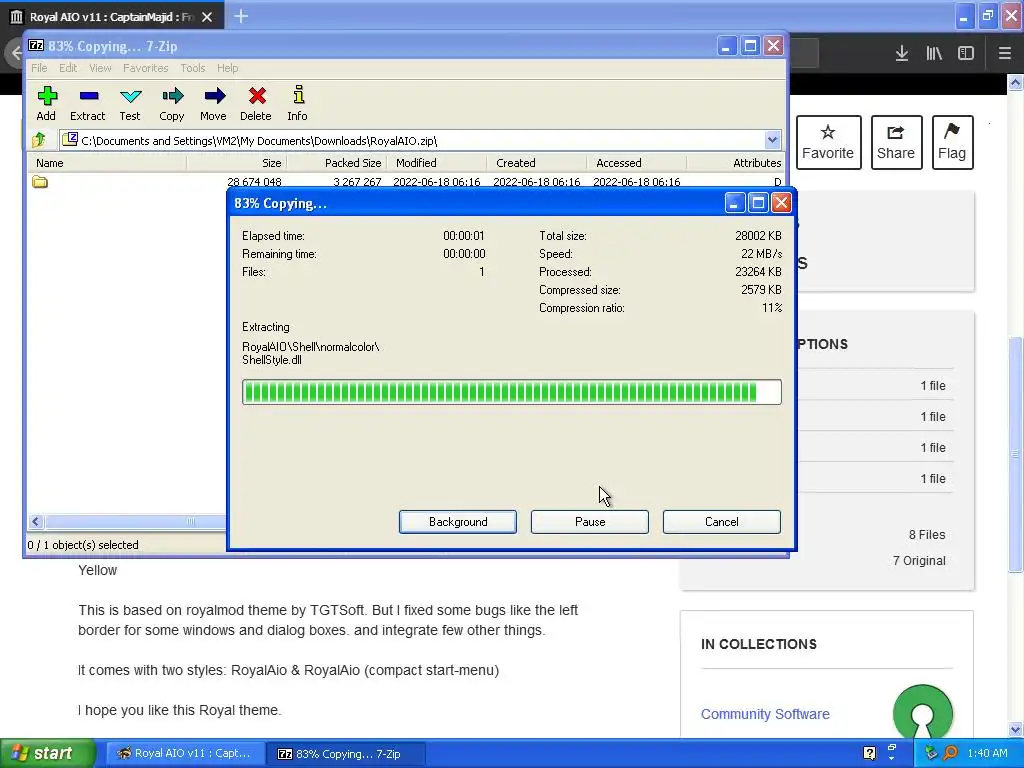
Task: Click the Background button in the copying dialog
Action: tap(458, 522)
